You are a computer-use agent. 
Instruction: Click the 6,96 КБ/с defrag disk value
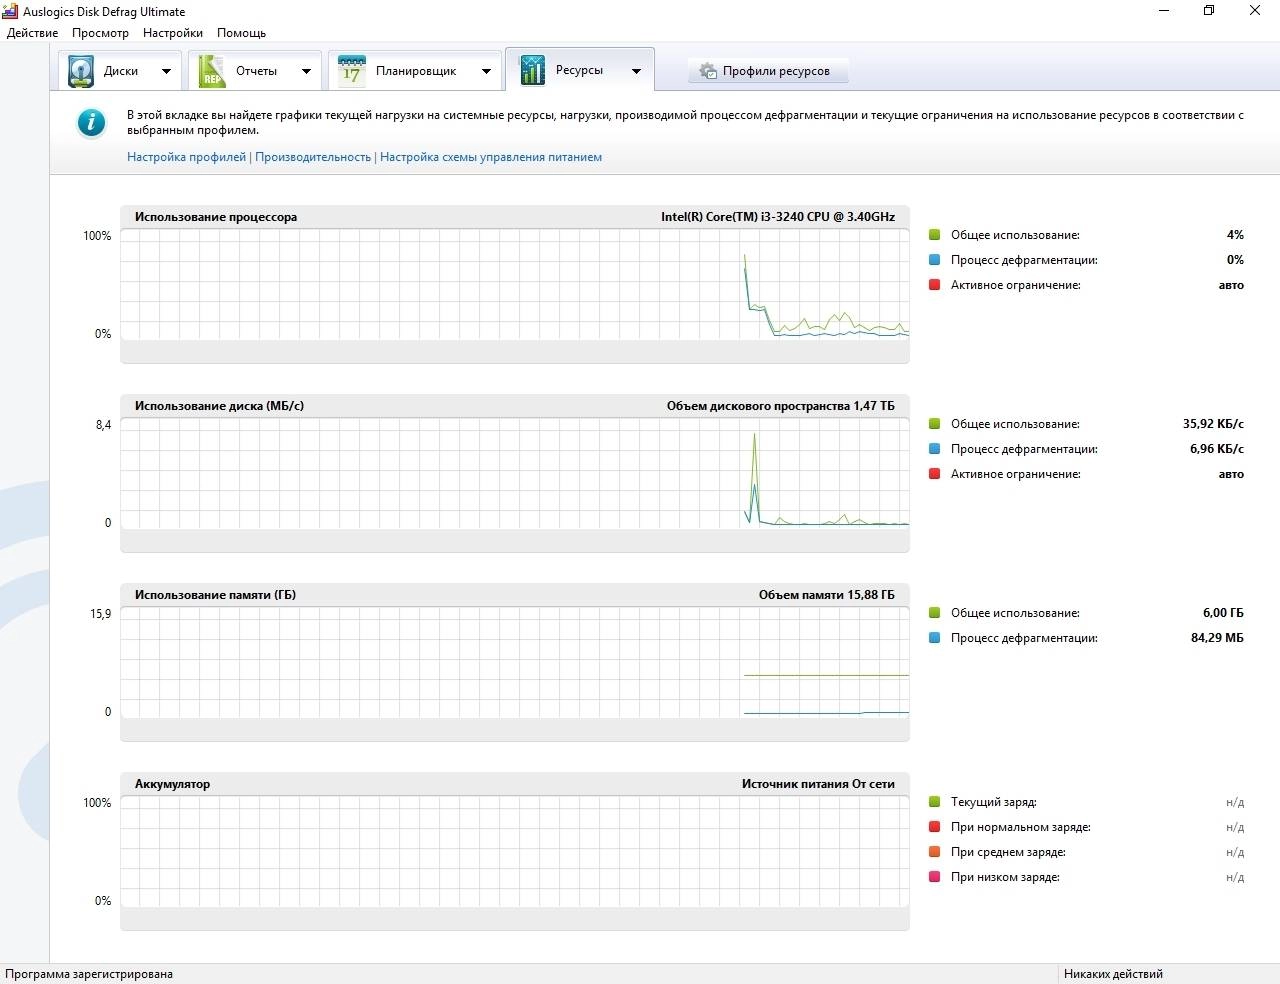click(1217, 449)
